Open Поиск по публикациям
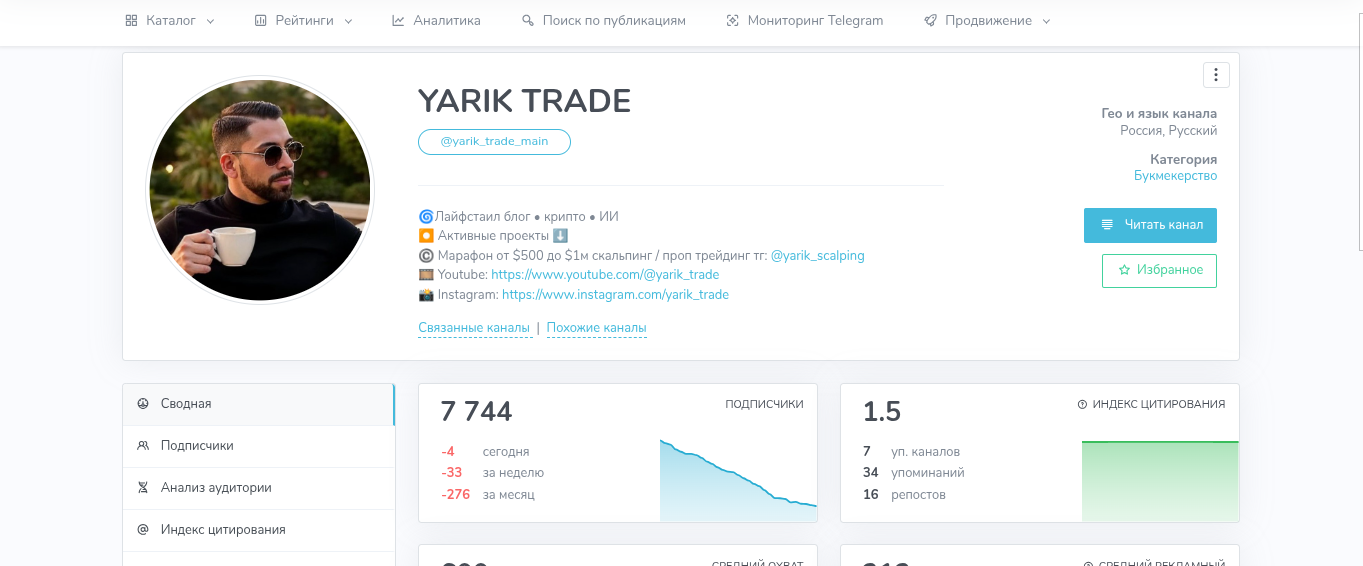This screenshot has height=566, width=1363. 604,20
